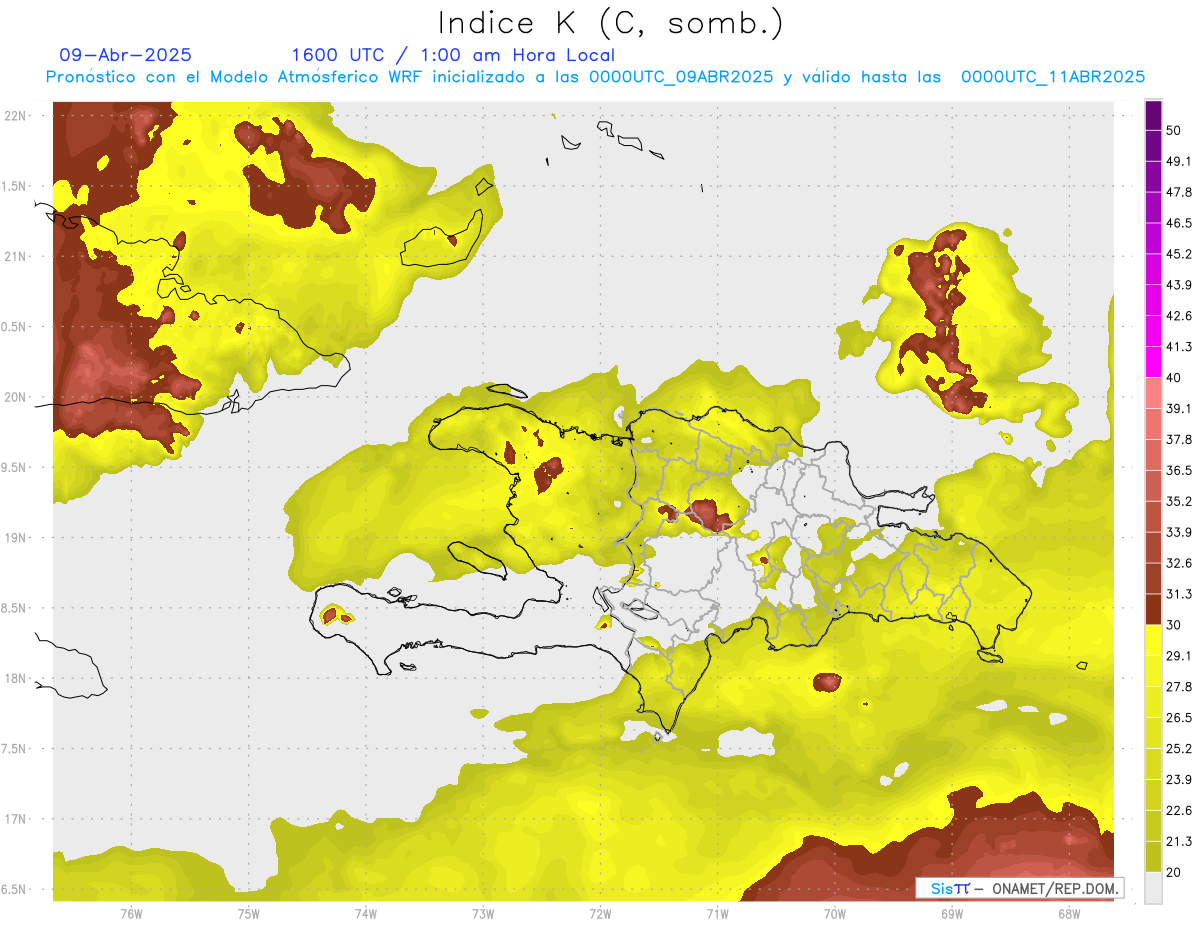The image size is (1200, 927).
Task: Click the colorbar value "31.3"
Action: point(1179,594)
